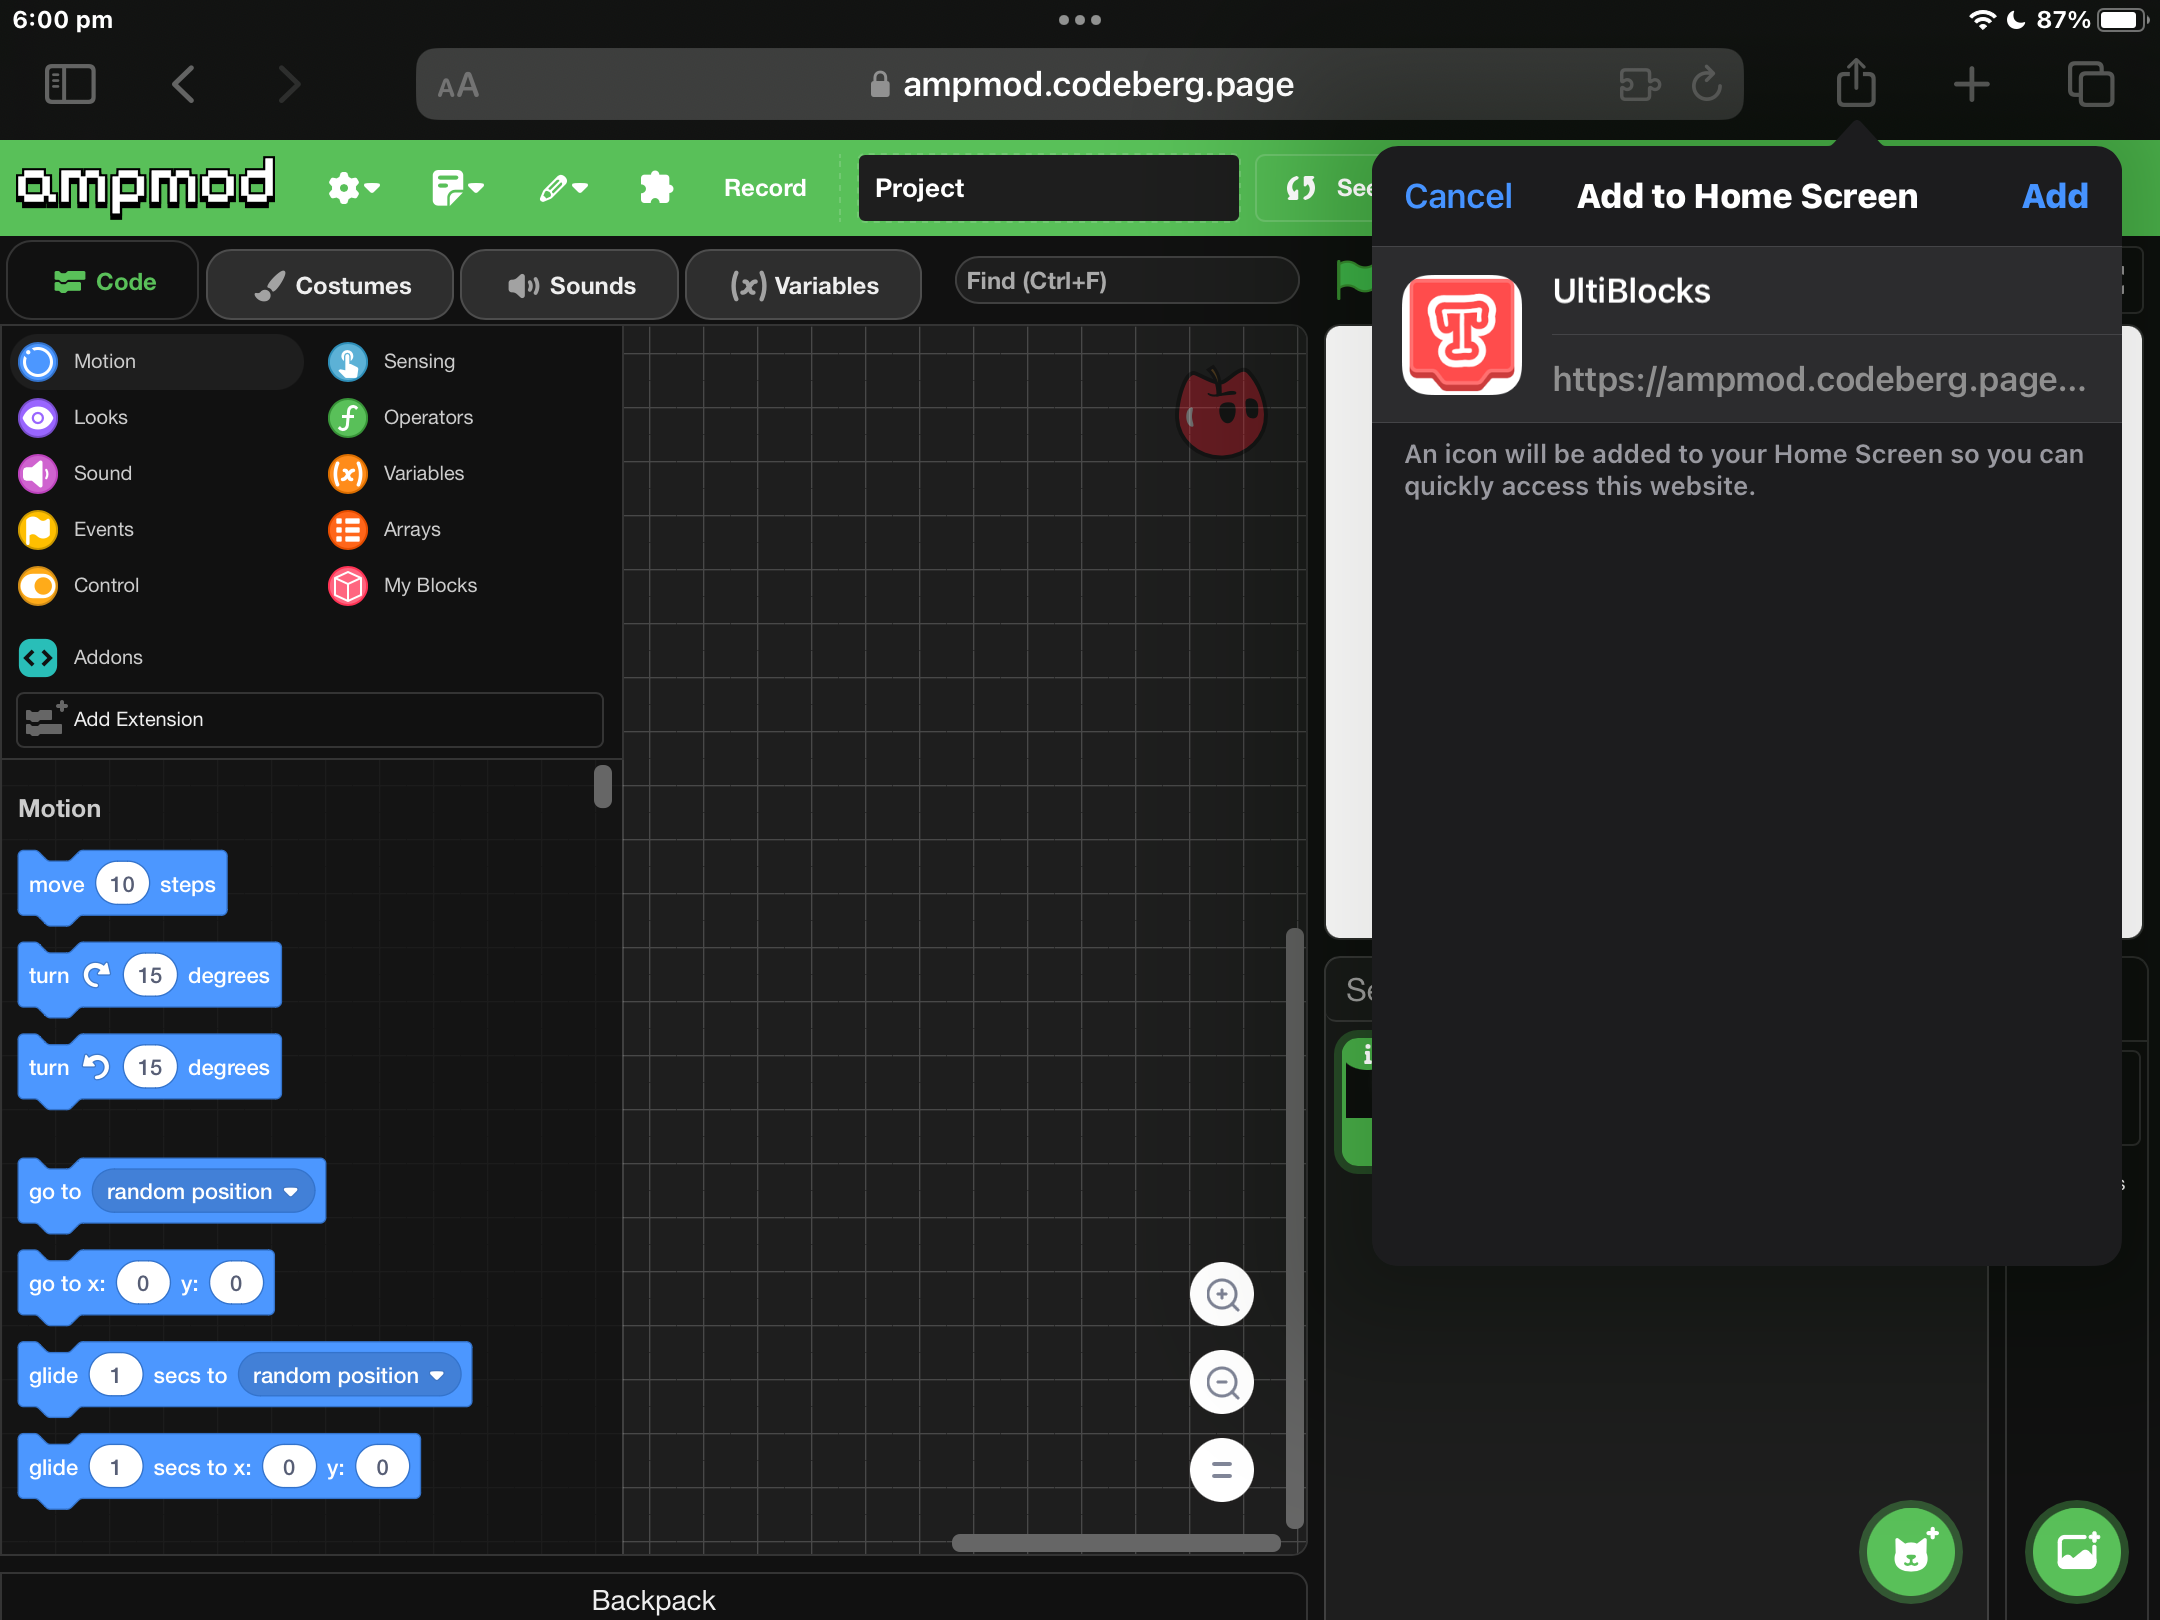Click the apple sprite watermark in workspace
2160x1620 pixels.
pos(1221,411)
